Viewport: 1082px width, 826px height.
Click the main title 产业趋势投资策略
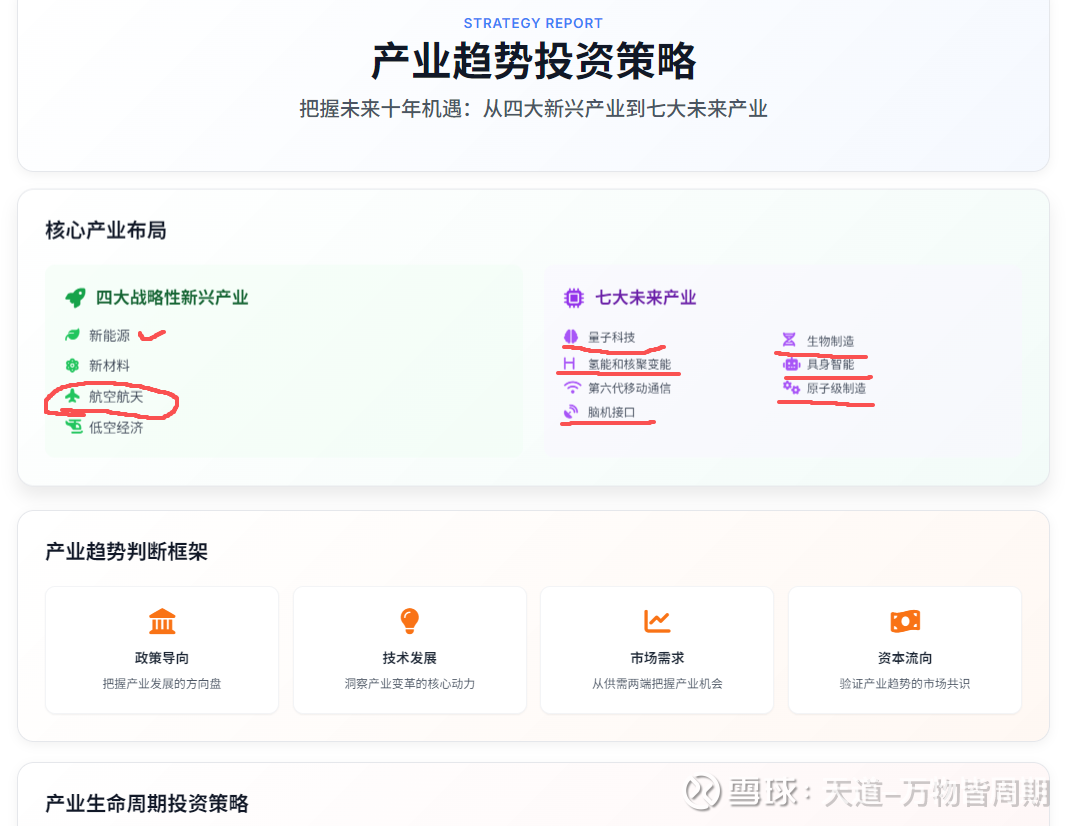coord(533,61)
